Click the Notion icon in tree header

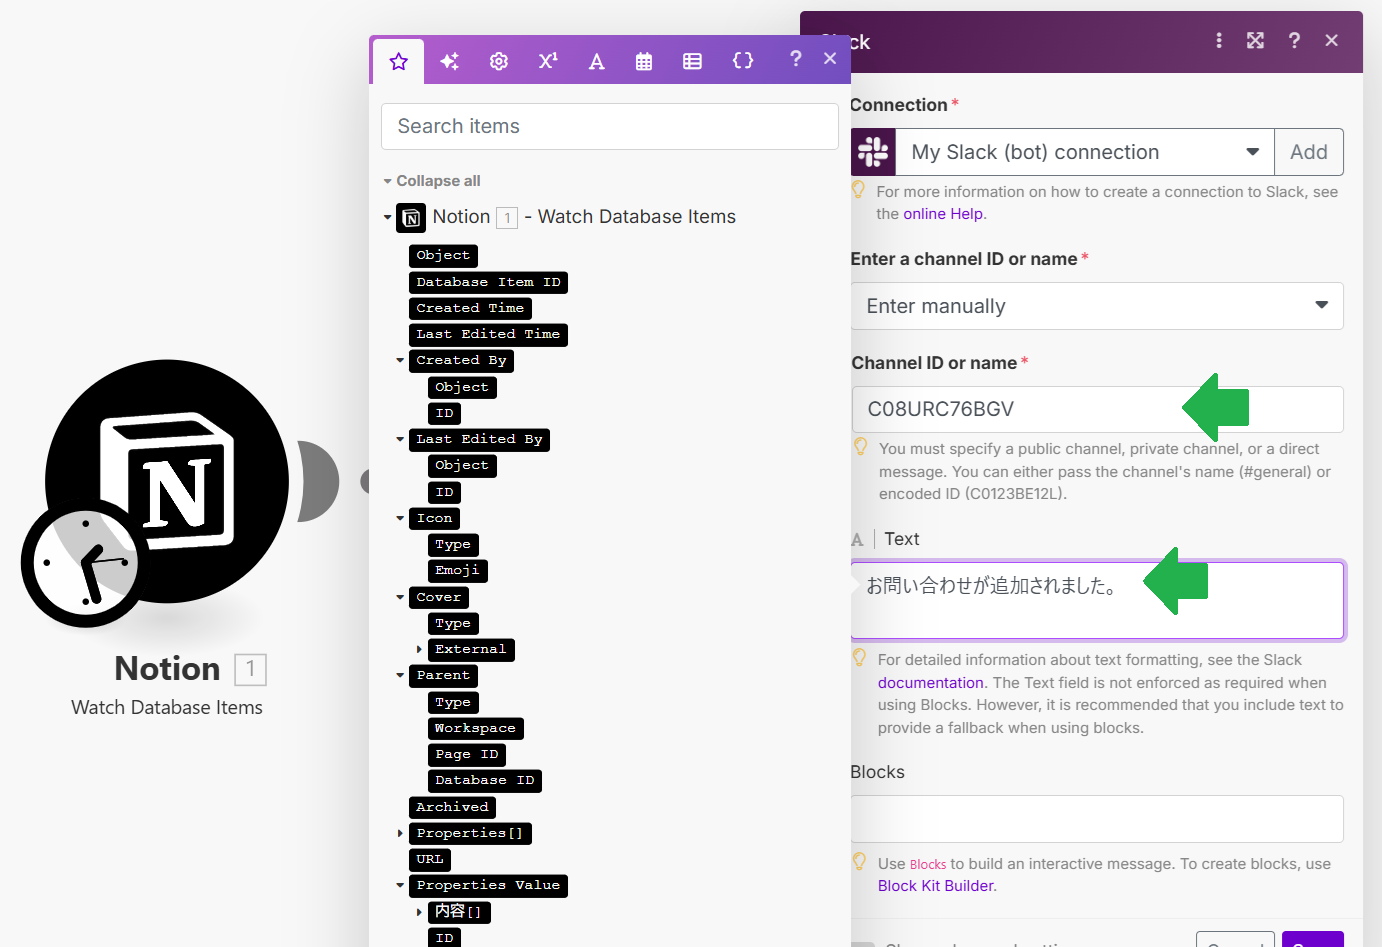coord(411,218)
